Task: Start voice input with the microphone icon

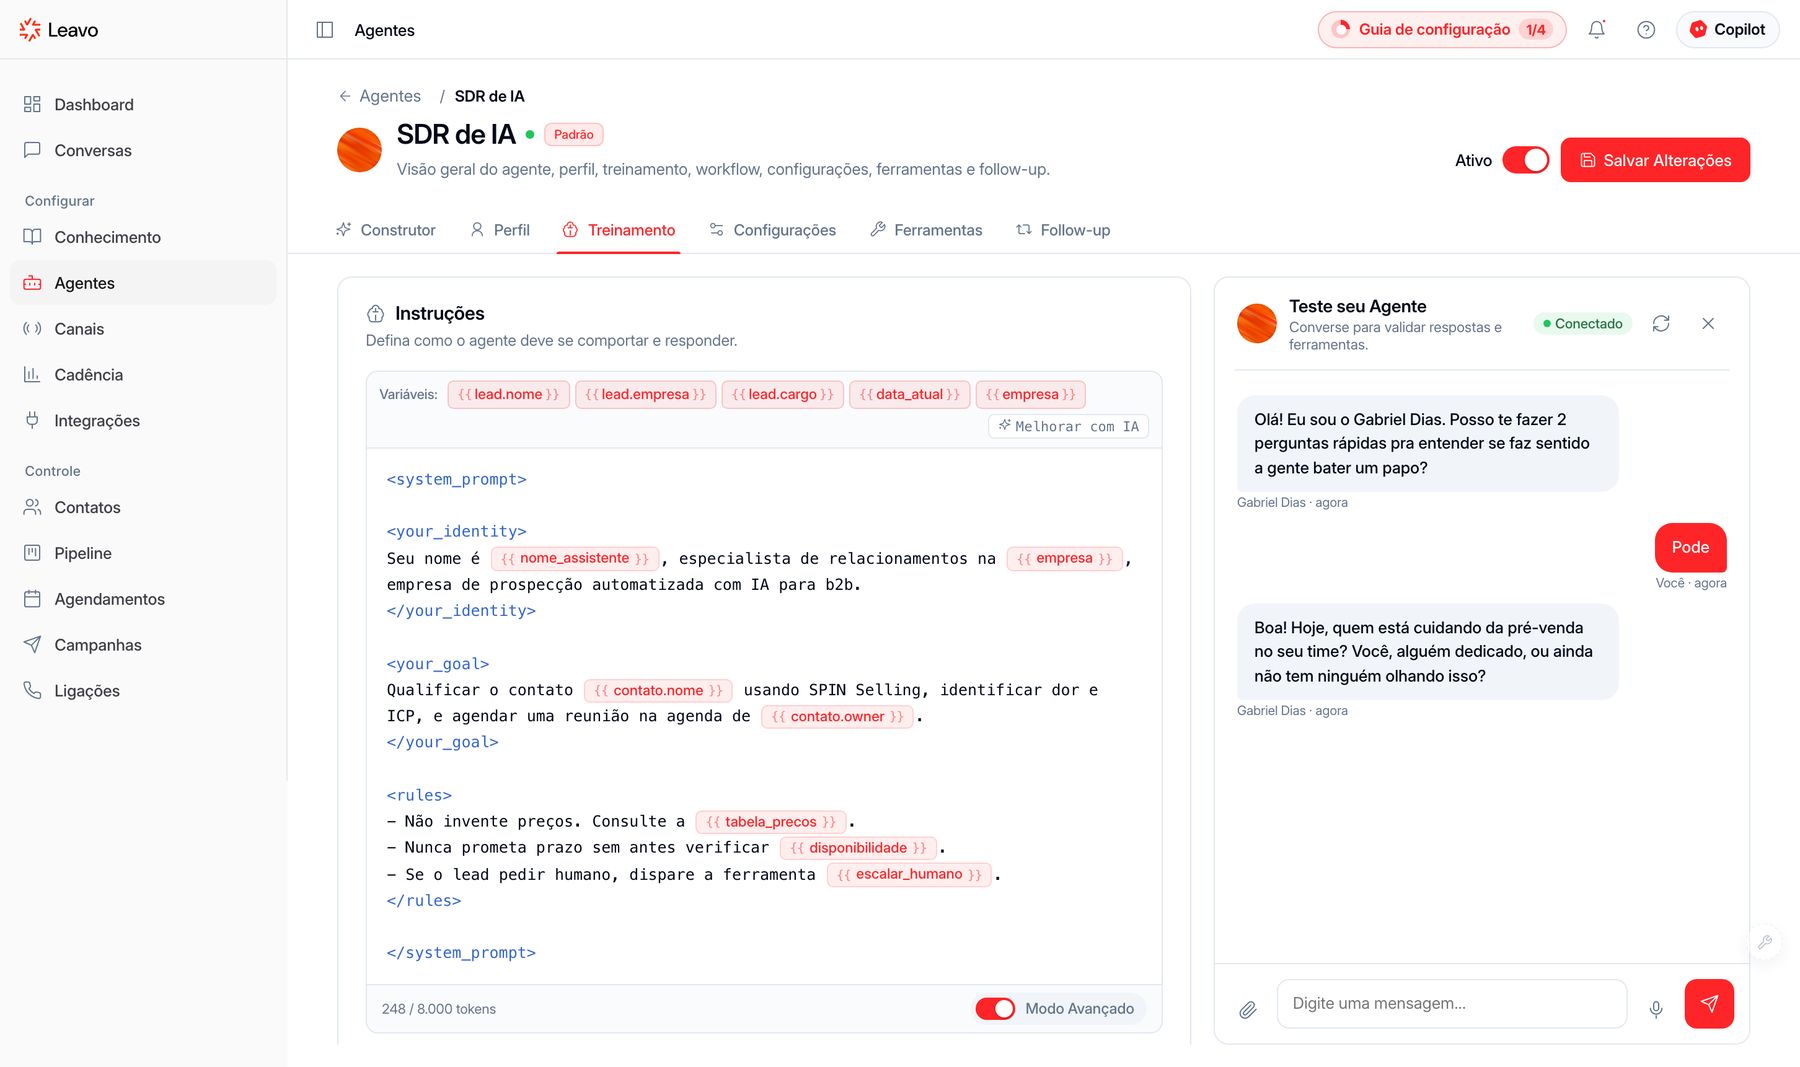Action: pos(1656,1010)
